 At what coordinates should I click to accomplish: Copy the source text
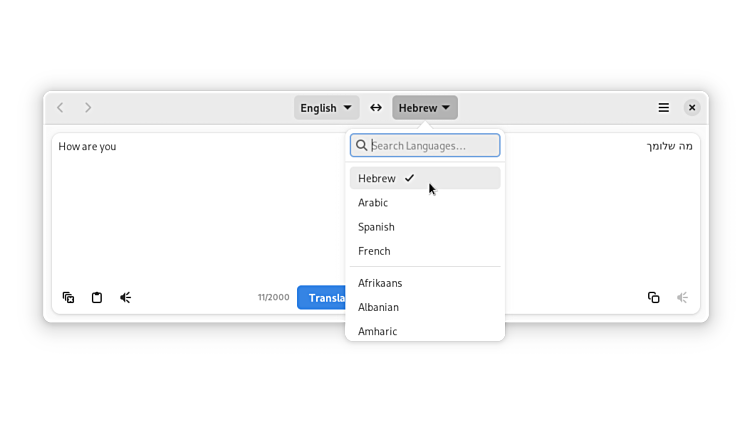68,297
